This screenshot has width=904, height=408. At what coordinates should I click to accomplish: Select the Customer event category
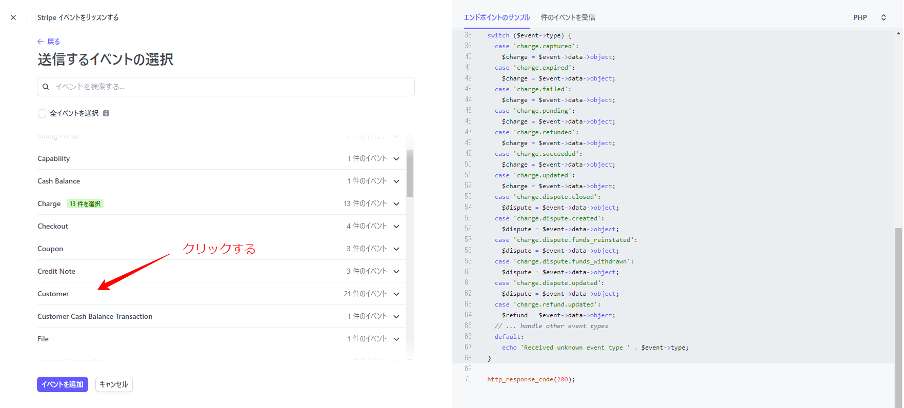point(54,294)
